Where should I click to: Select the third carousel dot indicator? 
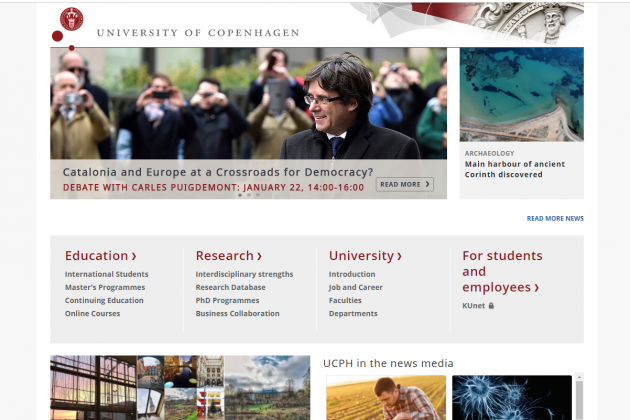(258, 195)
